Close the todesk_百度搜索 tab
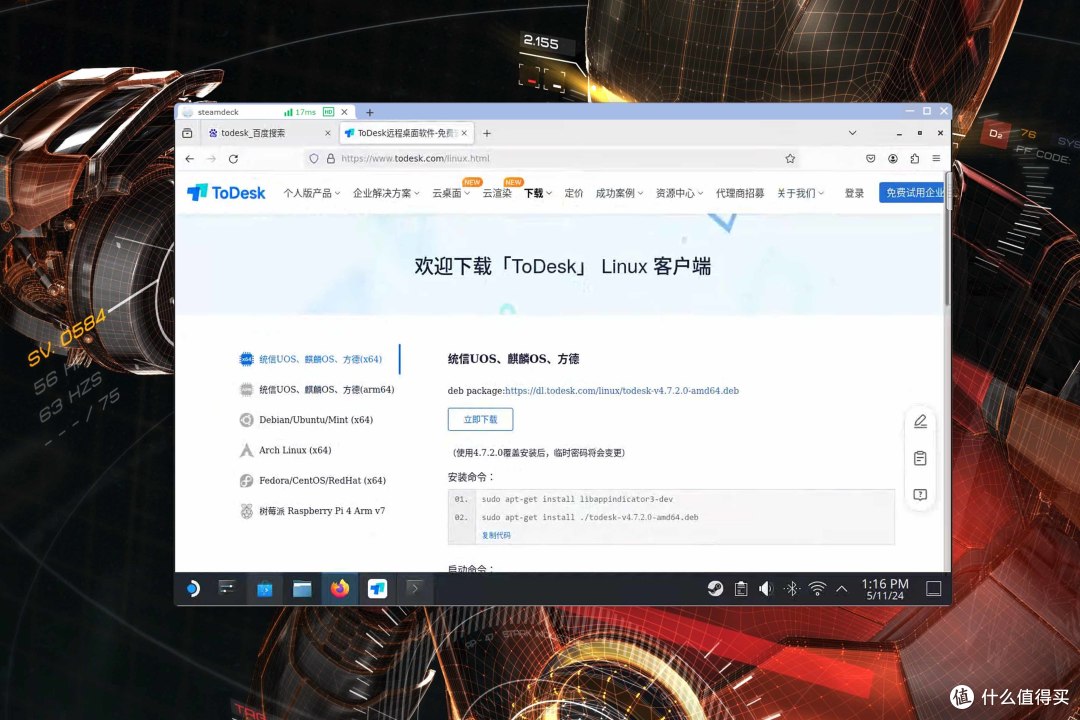The image size is (1080, 720). click(x=328, y=133)
